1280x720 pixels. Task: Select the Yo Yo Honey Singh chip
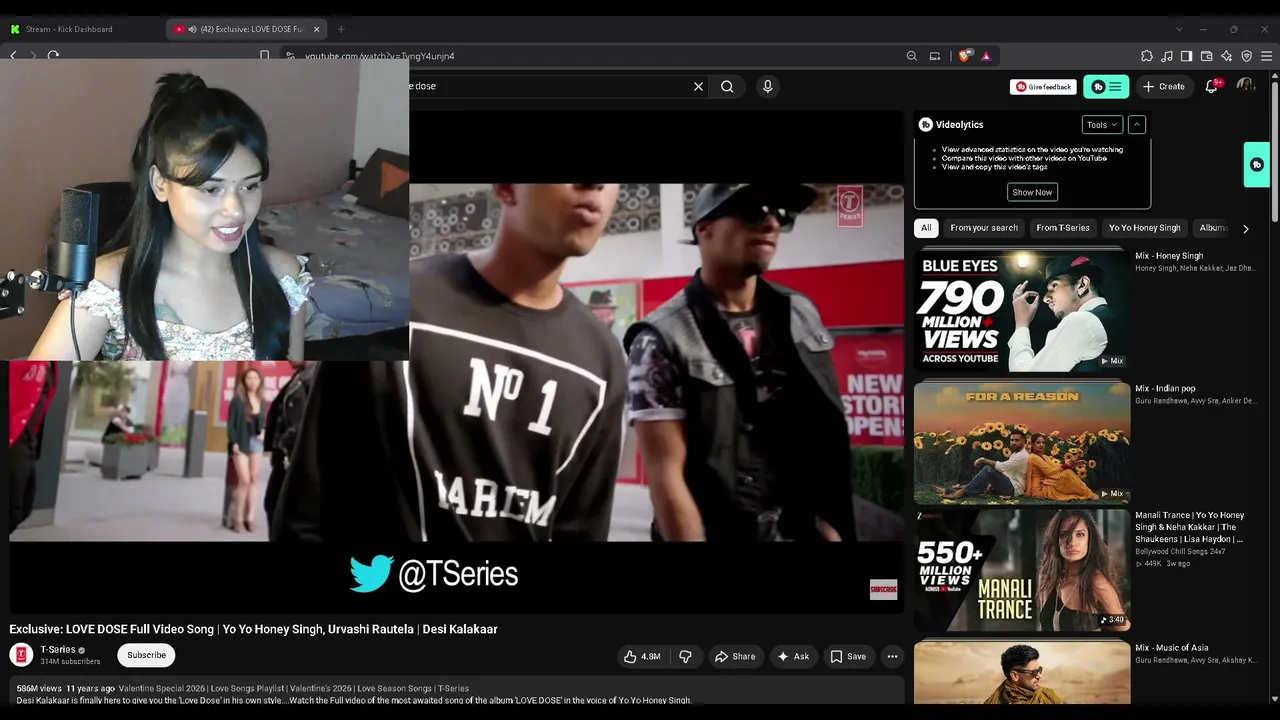click(1145, 228)
